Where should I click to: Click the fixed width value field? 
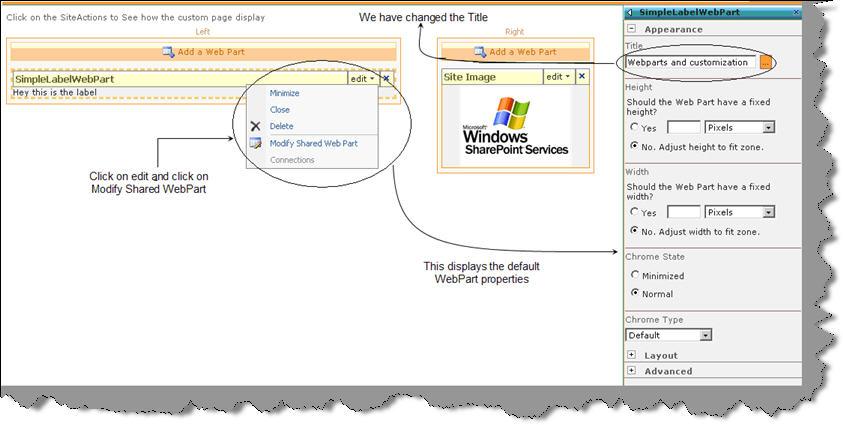click(683, 212)
